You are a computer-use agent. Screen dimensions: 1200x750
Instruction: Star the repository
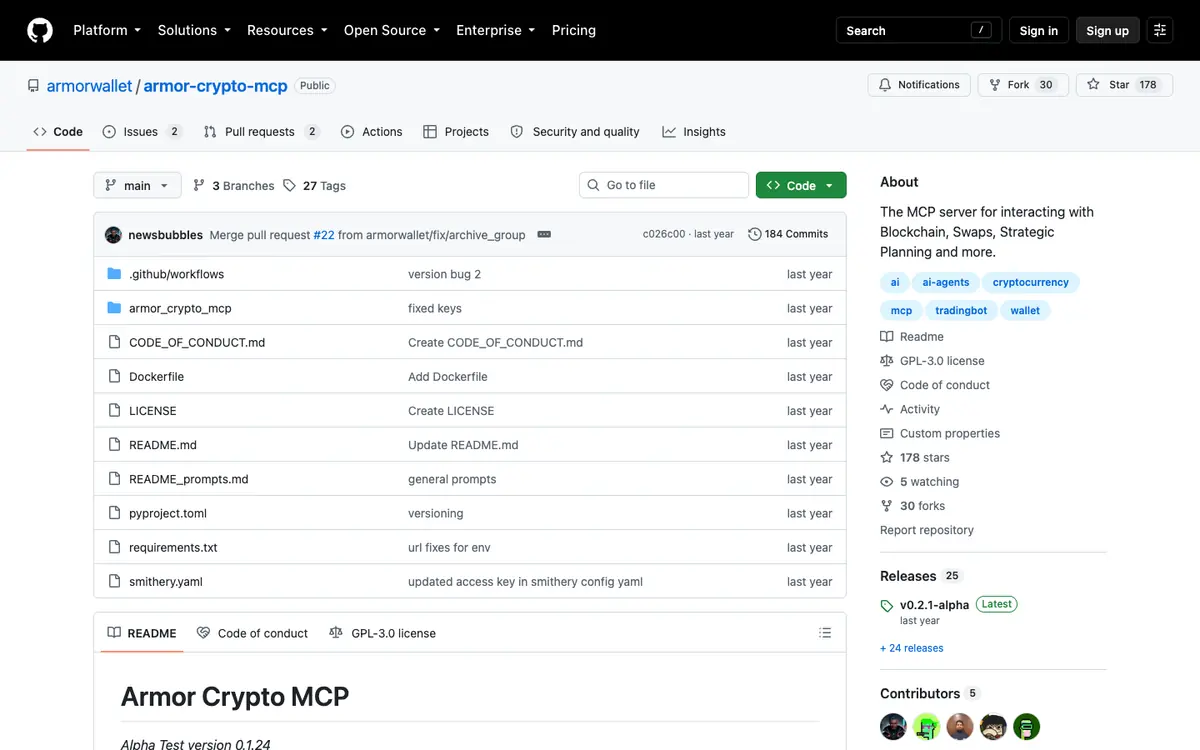[x=1124, y=85]
